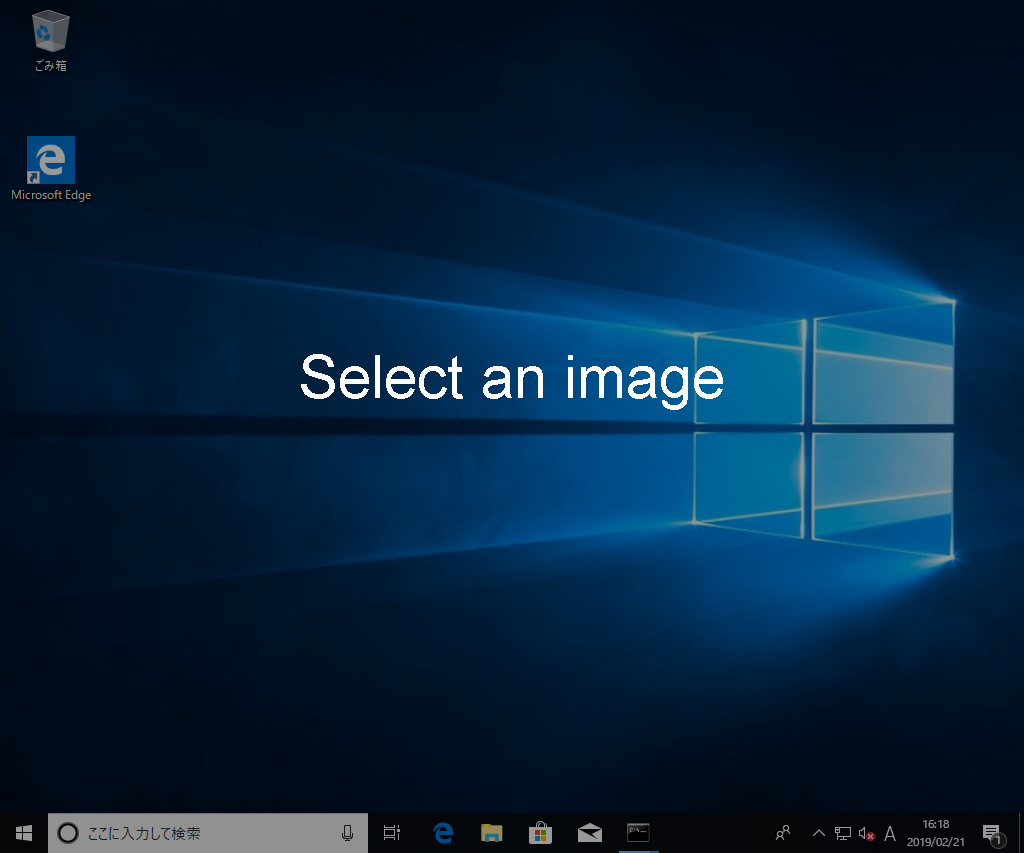Focus the taskbar search box

pyautogui.click(x=208, y=833)
